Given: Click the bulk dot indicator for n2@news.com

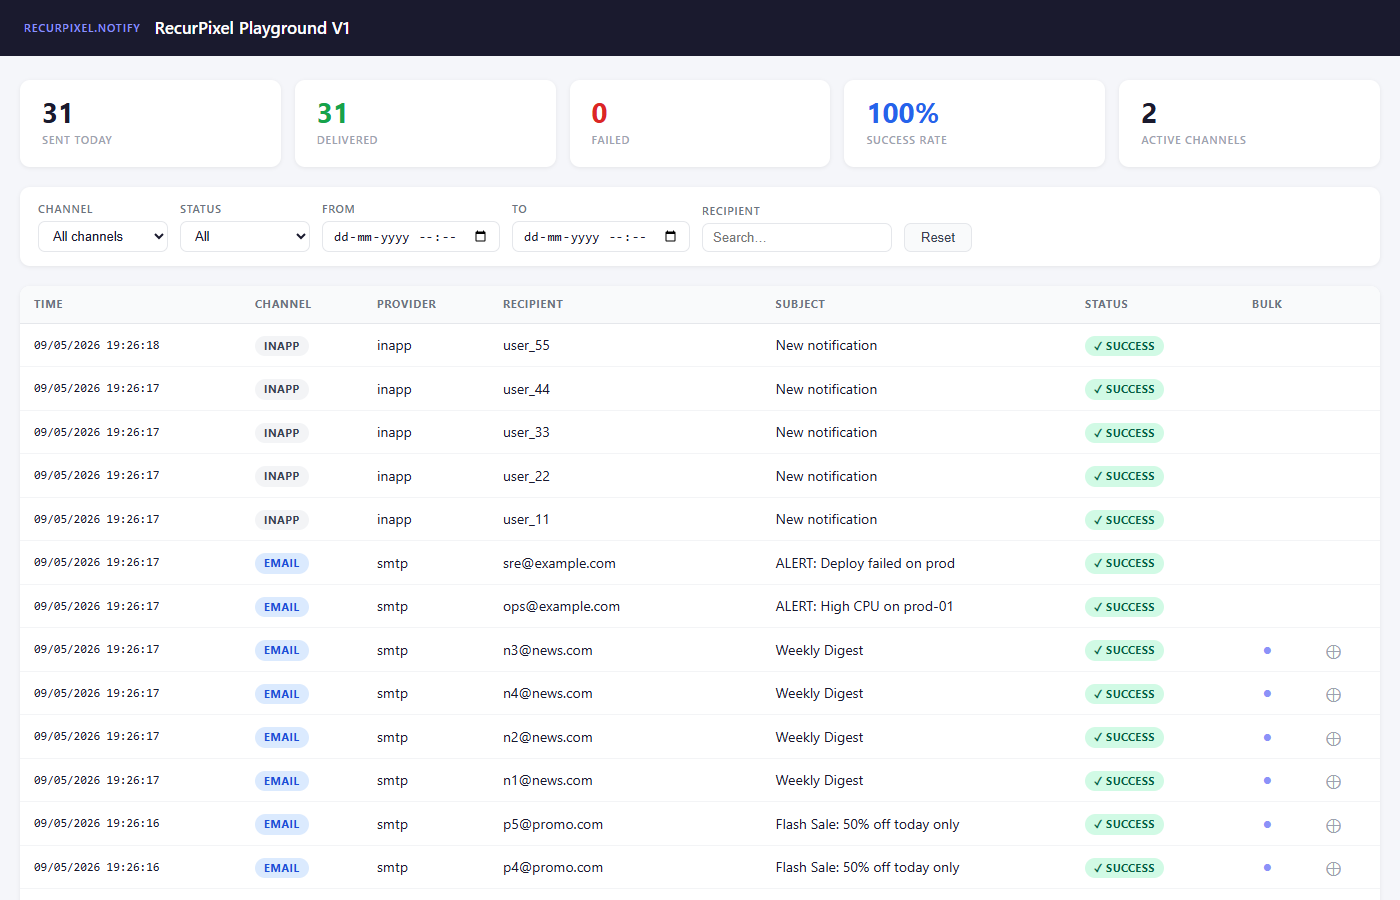Looking at the screenshot, I should [1267, 738].
